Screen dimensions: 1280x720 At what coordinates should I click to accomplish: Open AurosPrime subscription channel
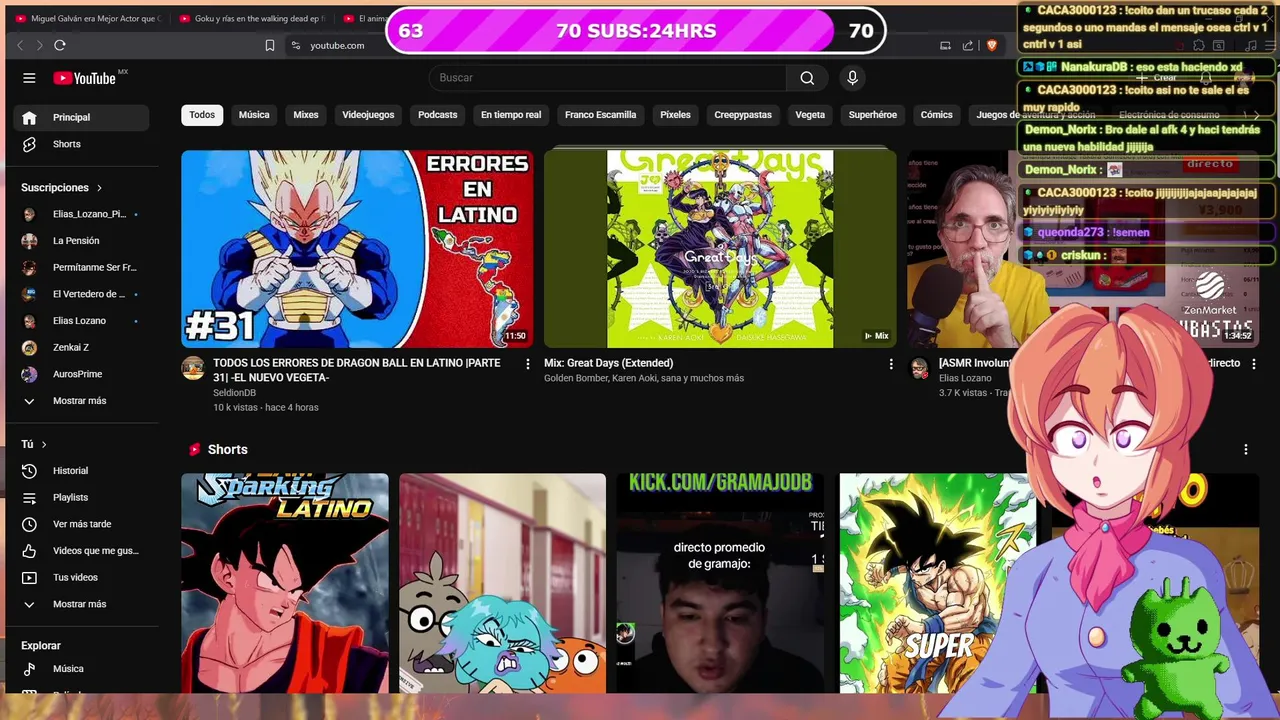(81, 374)
